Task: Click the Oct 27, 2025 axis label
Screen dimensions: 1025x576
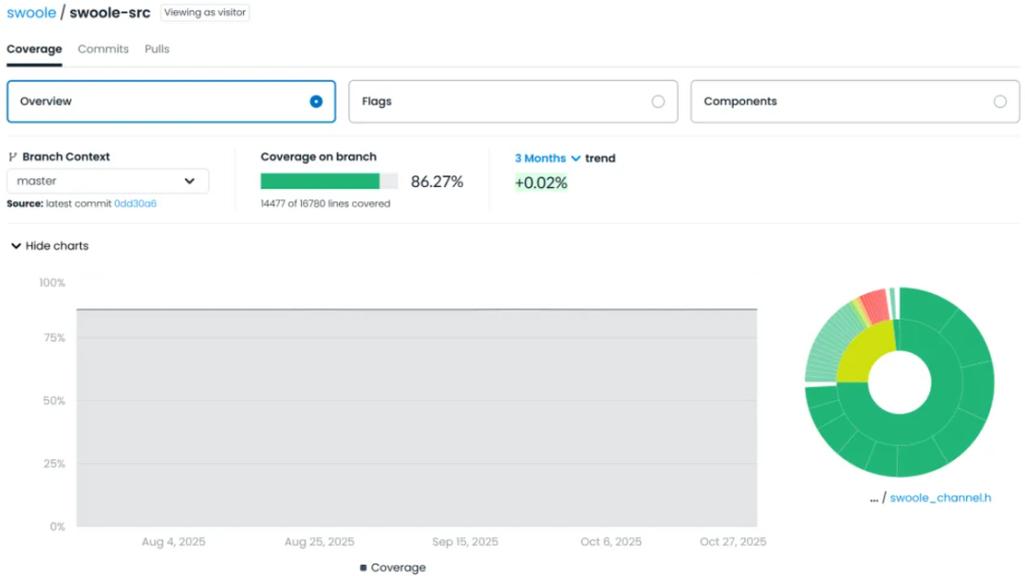Action: pos(733,541)
